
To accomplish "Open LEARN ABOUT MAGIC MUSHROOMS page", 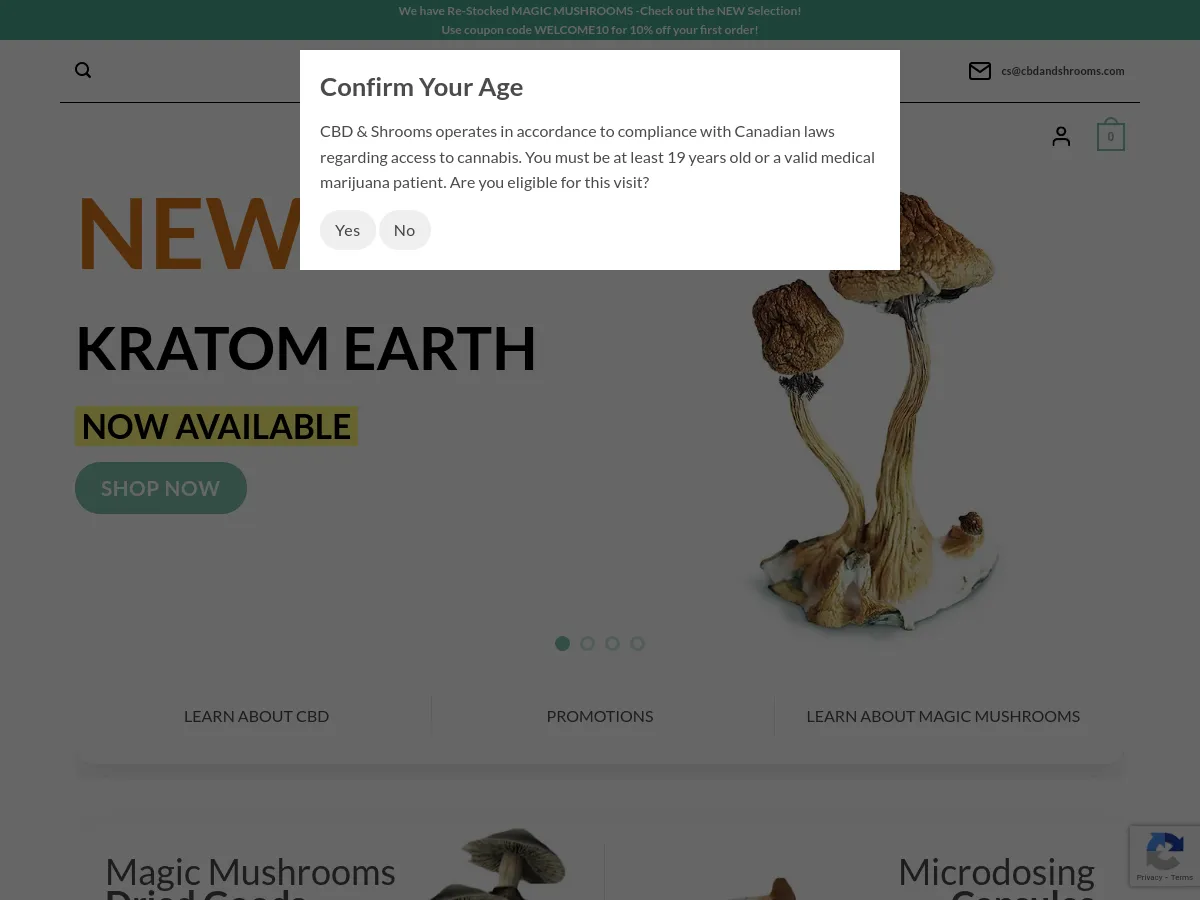I will tap(943, 715).
